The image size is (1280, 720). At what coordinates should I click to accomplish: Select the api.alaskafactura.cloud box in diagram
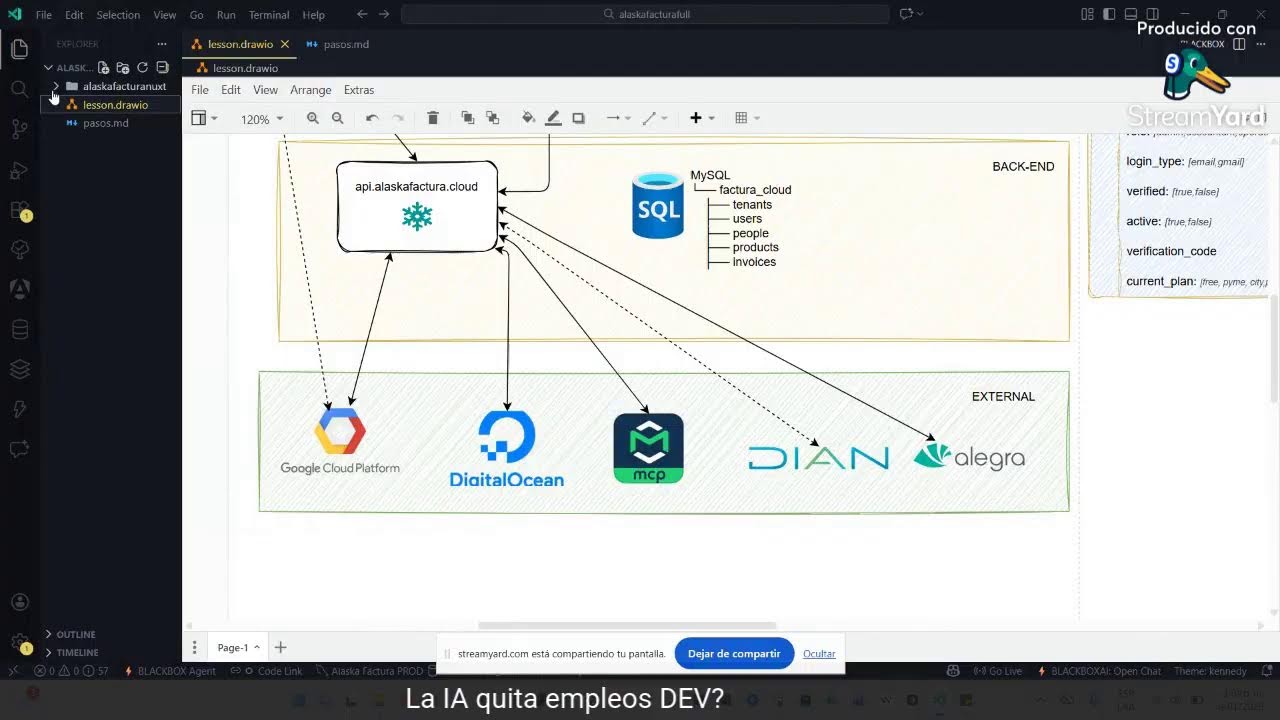point(417,206)
